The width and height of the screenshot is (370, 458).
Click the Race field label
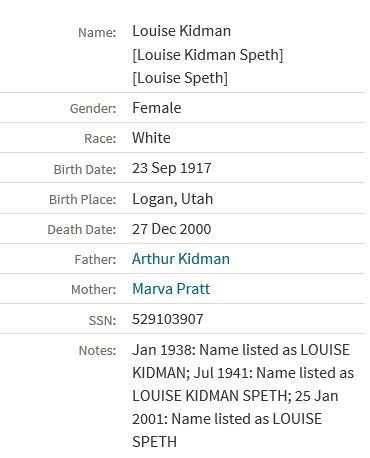[100, 139]
